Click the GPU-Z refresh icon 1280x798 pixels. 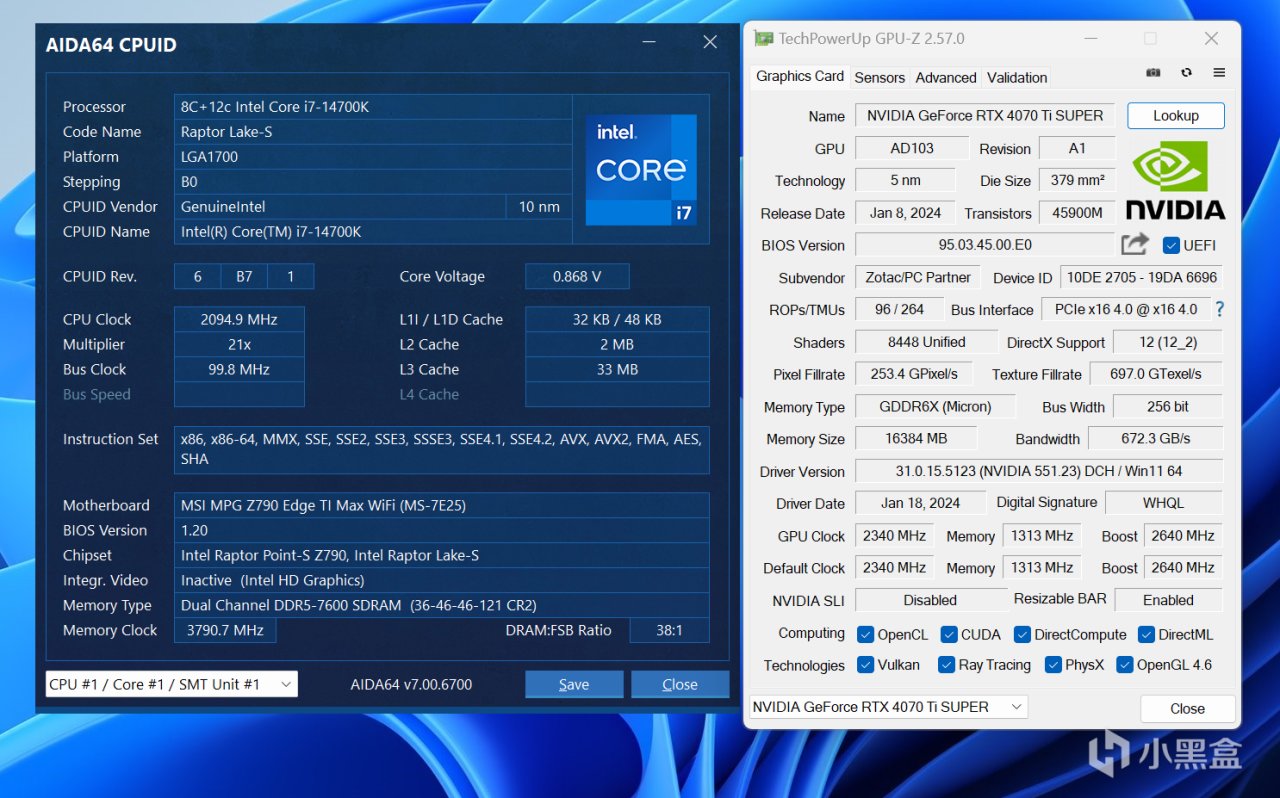click(1186, 73)
